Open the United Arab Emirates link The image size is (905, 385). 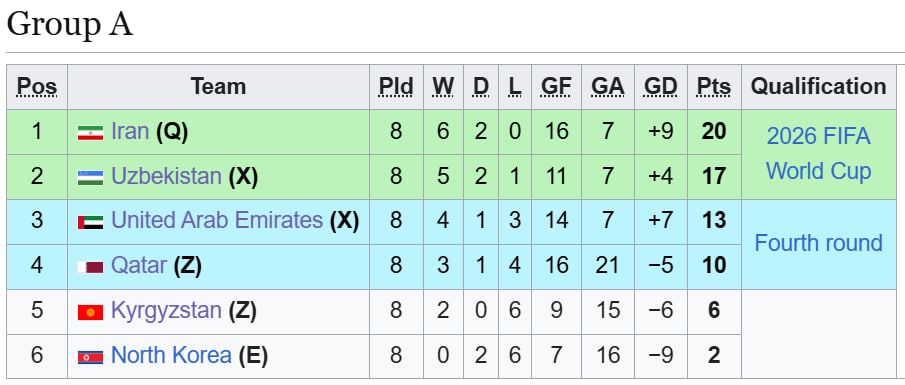216,220
